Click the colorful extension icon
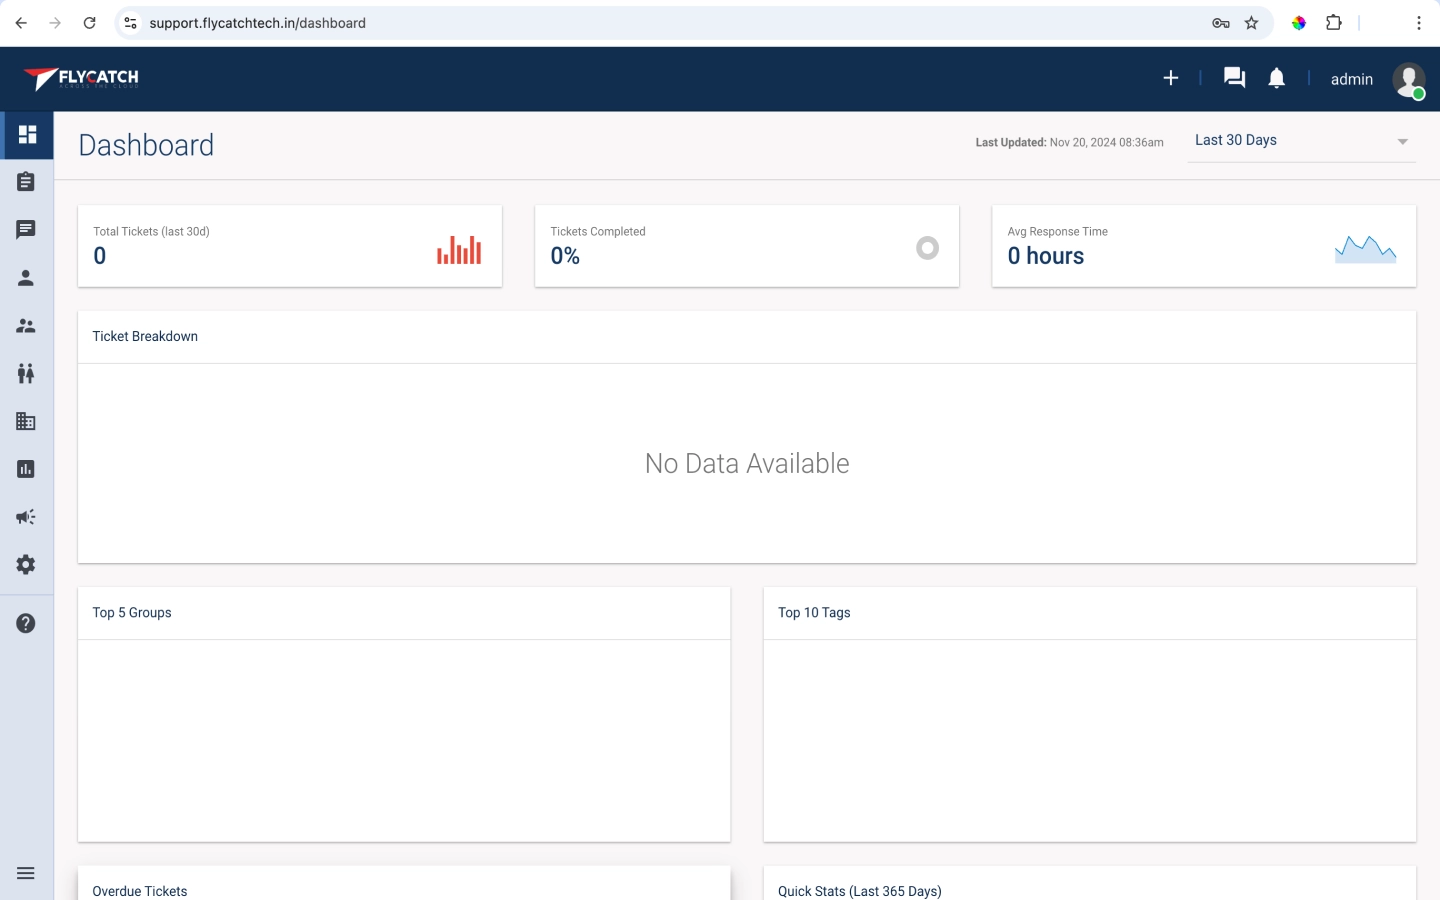The height and width of the screenshot is (900, 1440). [1299, 23]
